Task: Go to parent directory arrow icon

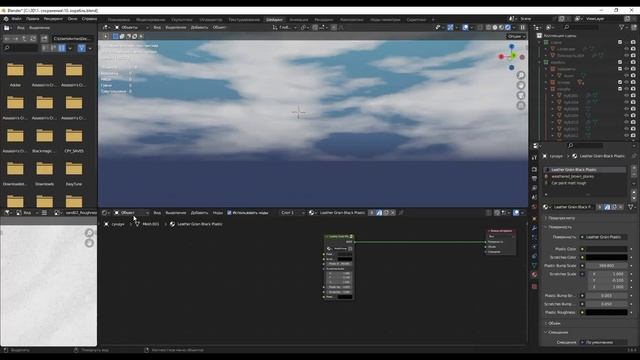Action: click(x=24, y=38)
